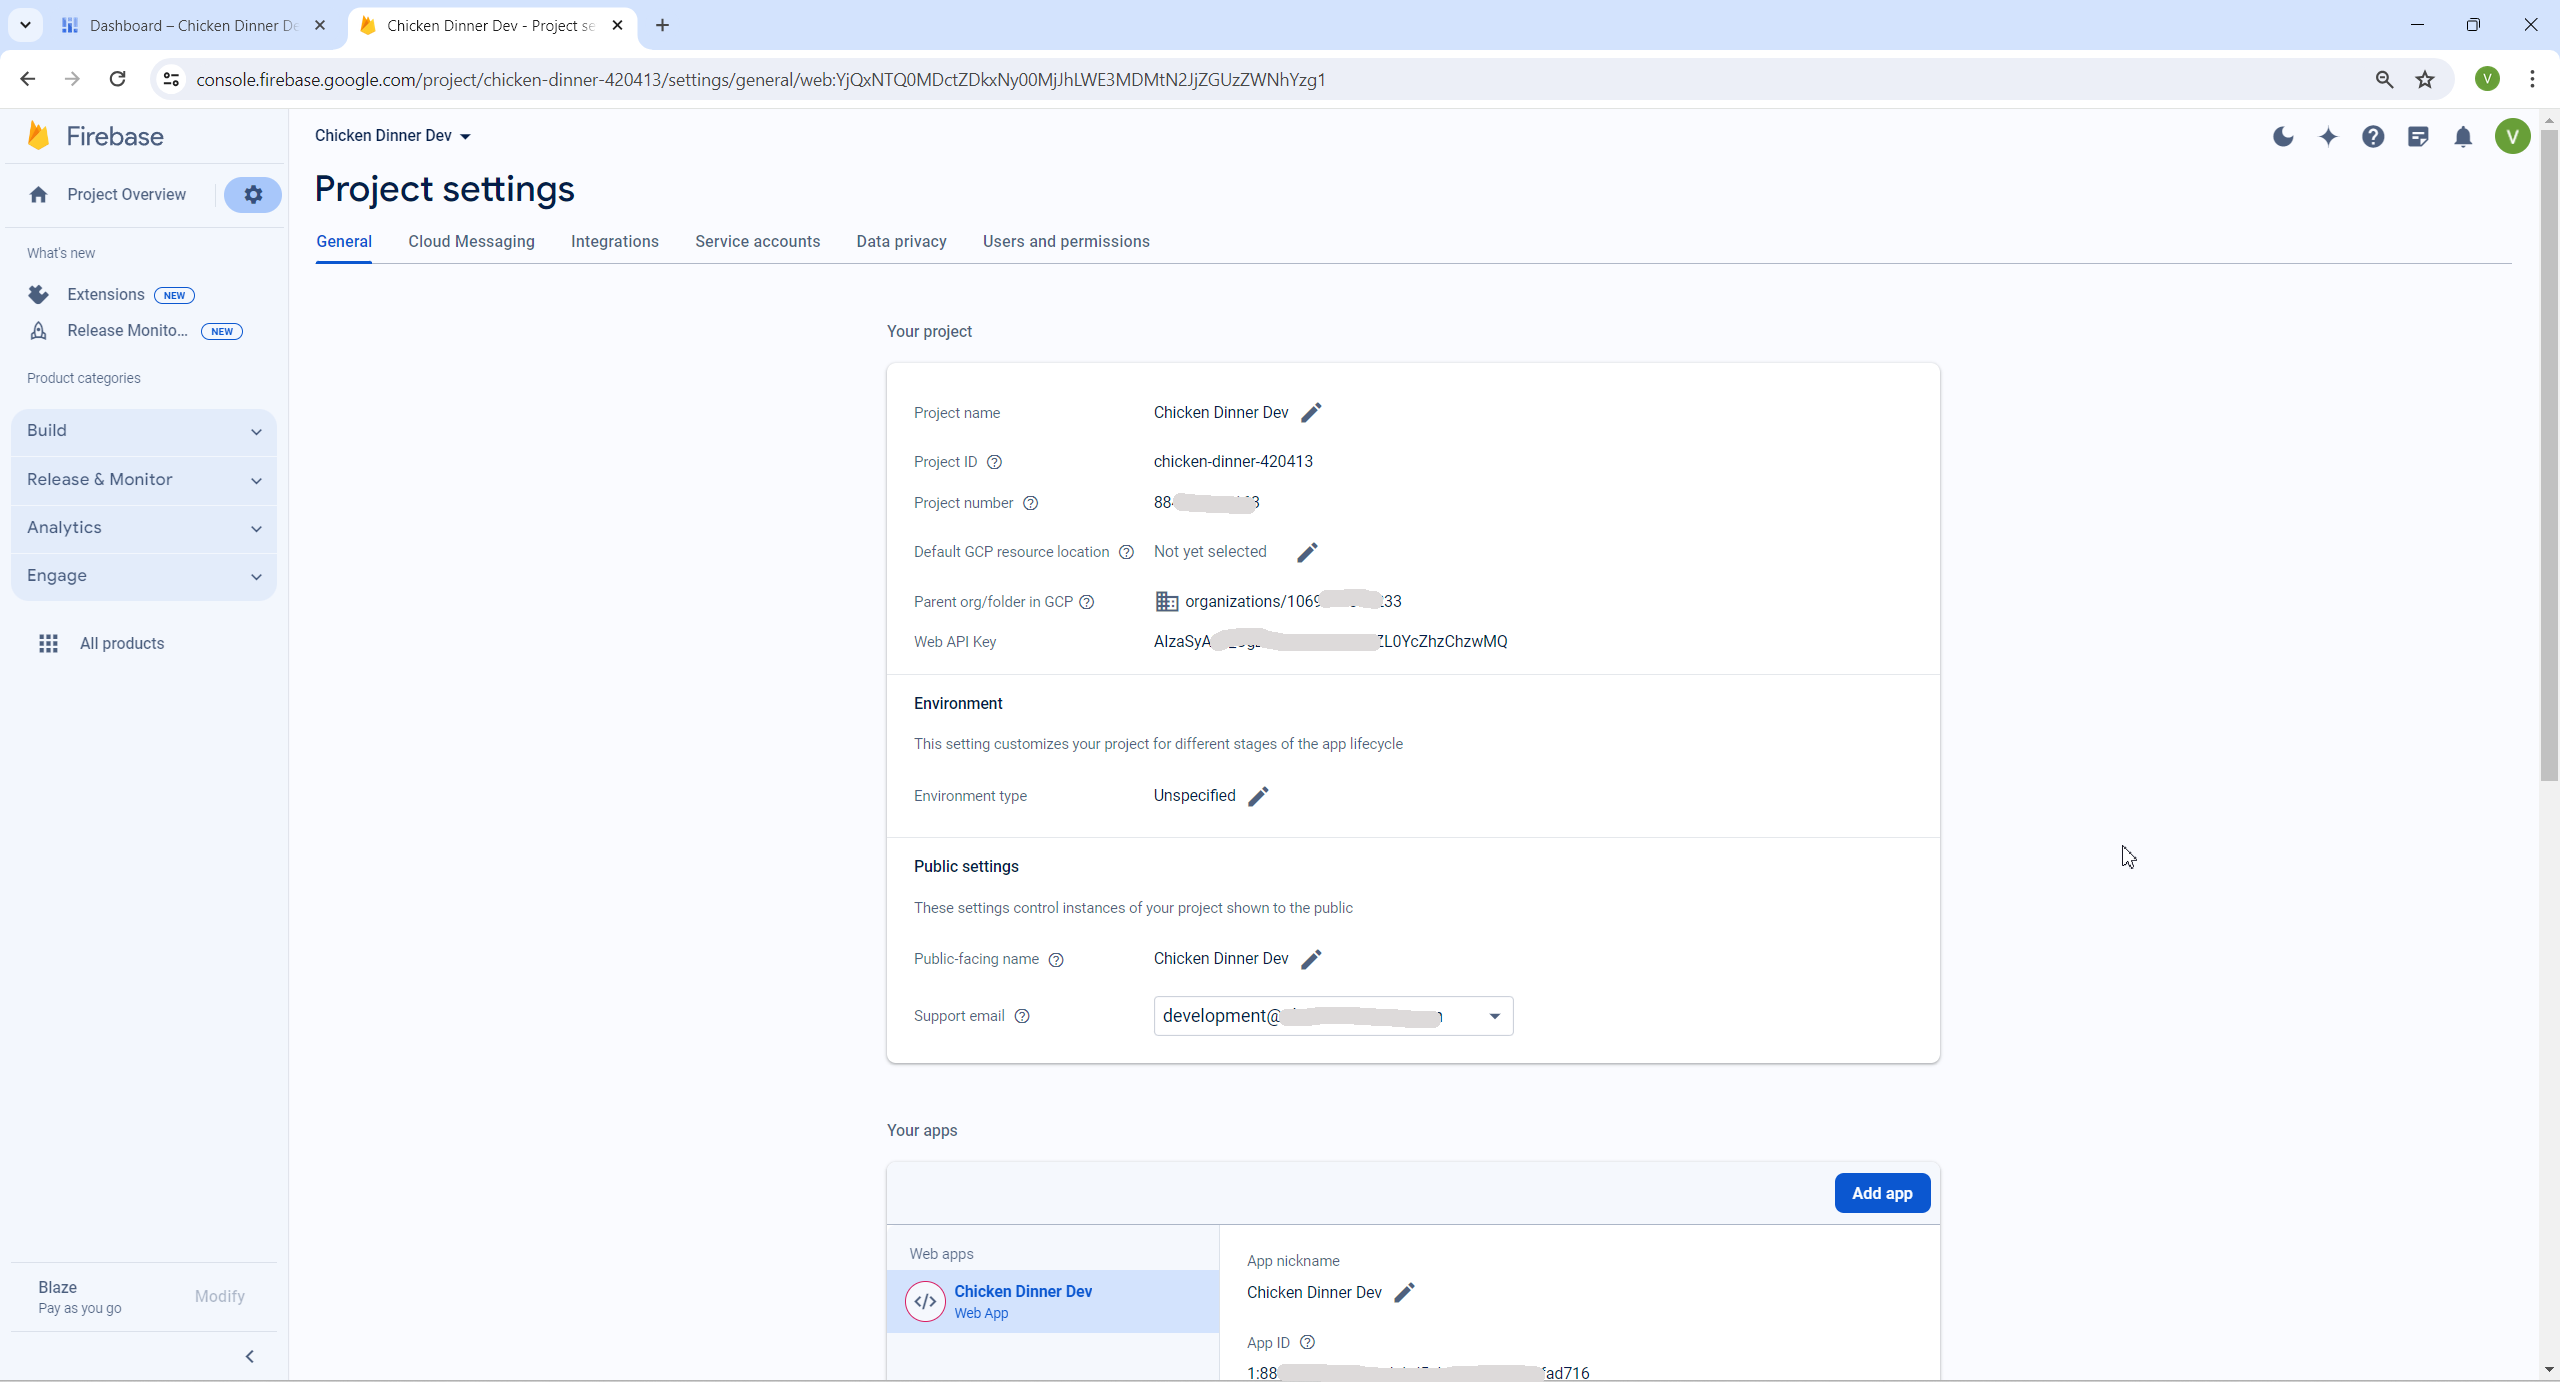Click Project ID help info icon
The width and height of the screenshot is (2560, 1382).
(x=994, y=462)
